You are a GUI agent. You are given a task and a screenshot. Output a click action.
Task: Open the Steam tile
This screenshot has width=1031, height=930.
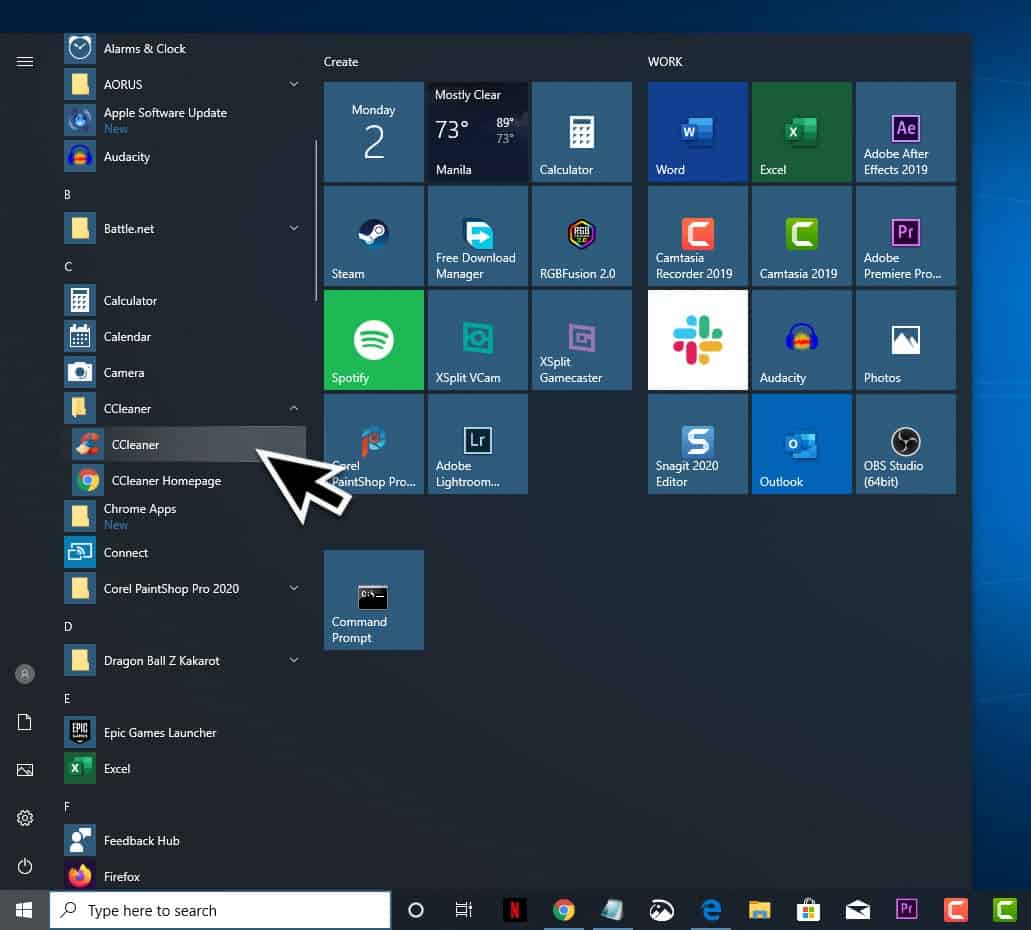point(373,235)
